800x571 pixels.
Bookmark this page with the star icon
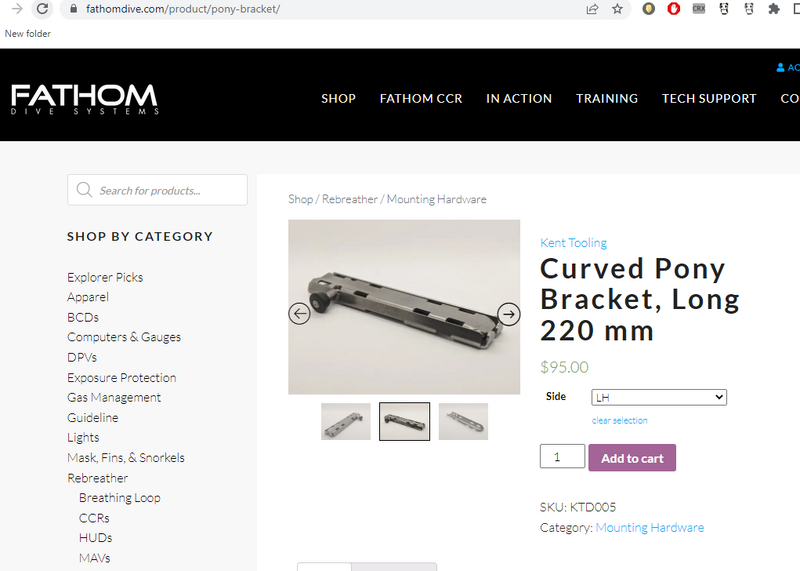(x=617, y=9)
